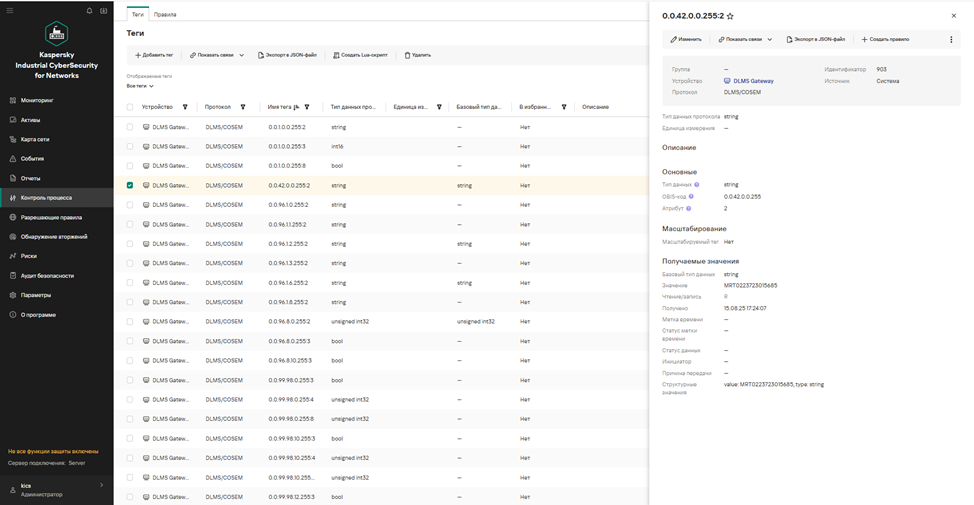Switch to the Правила tab
The height and width of the screenshot is (505, 974).
coord(165,14)
